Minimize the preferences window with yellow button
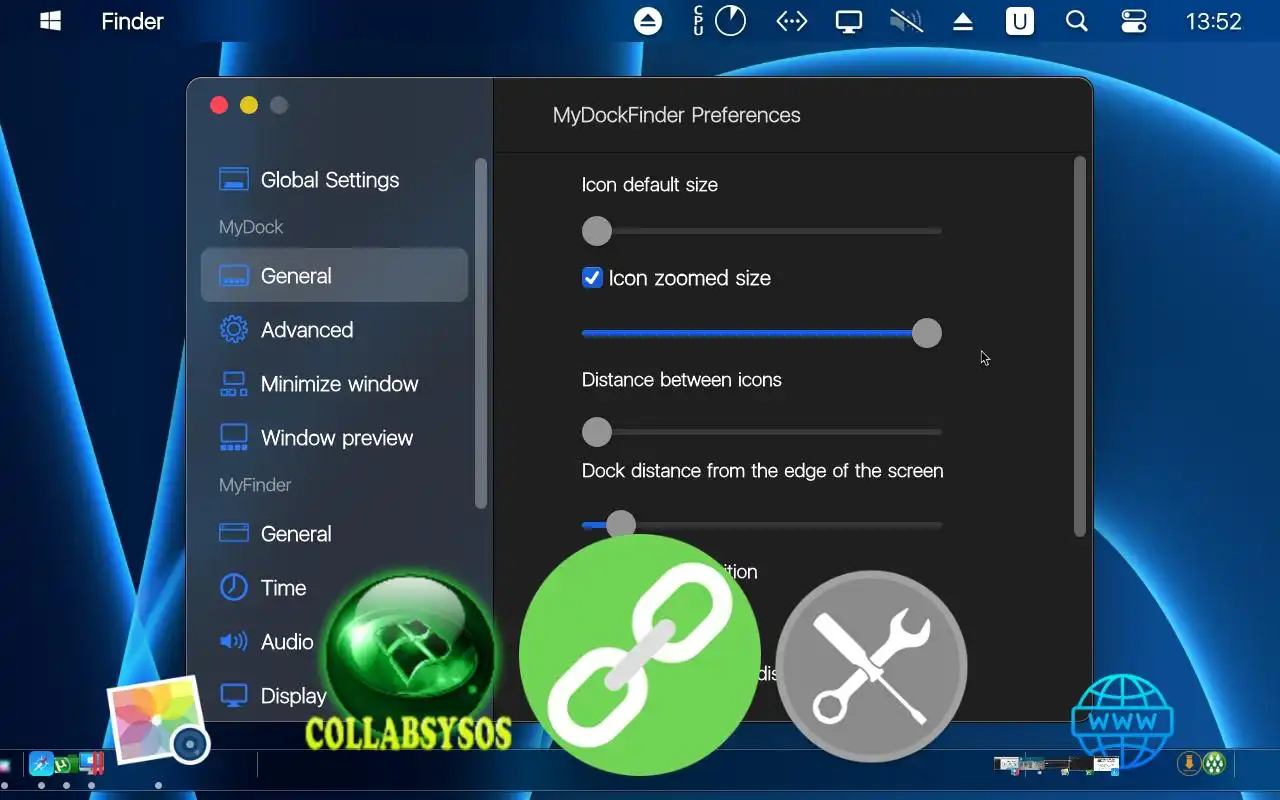 tap(249, 105)
